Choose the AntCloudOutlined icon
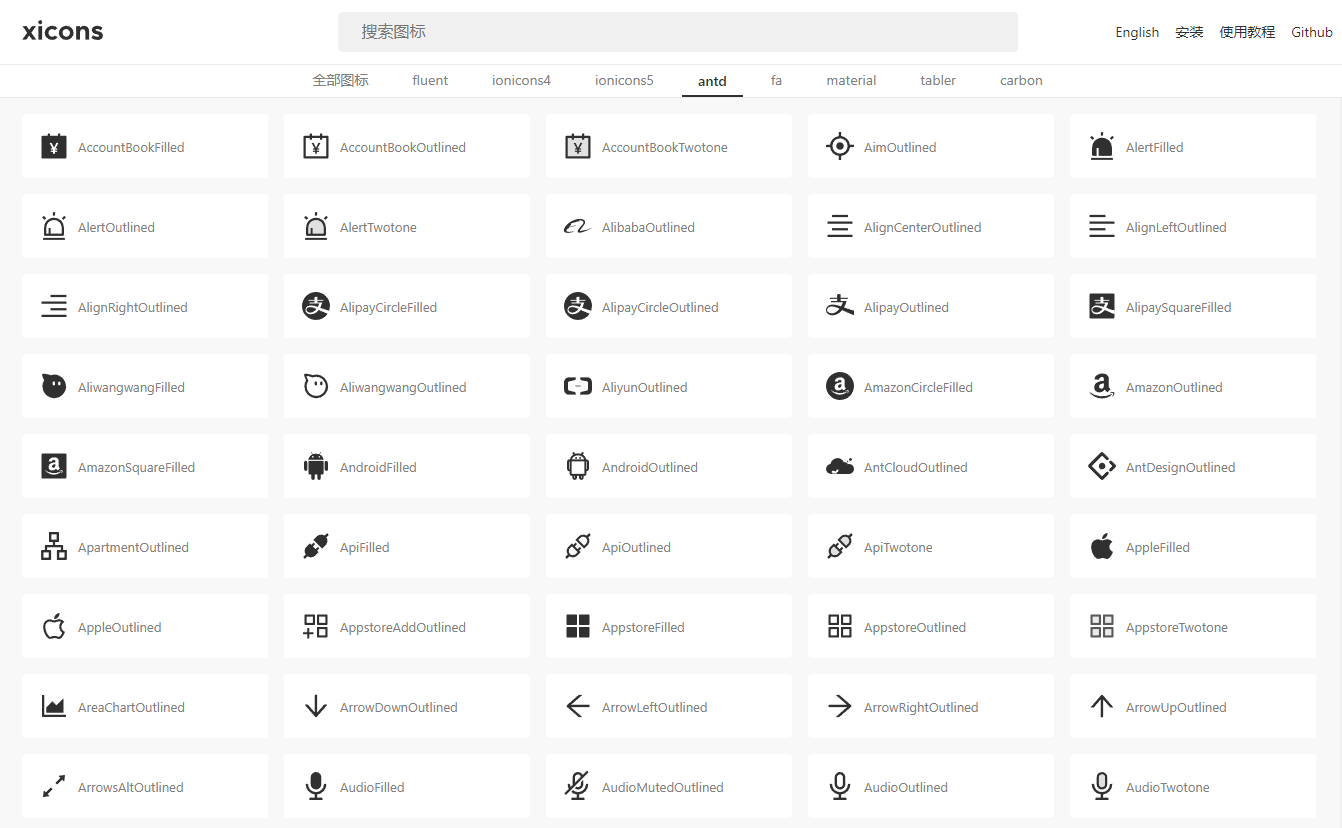 [x=840, y=467]
